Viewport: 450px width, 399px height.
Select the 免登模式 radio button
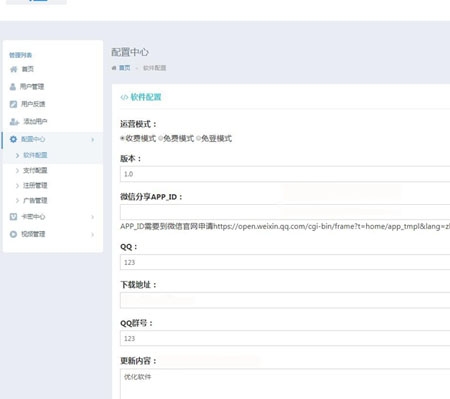pos(198,138)
